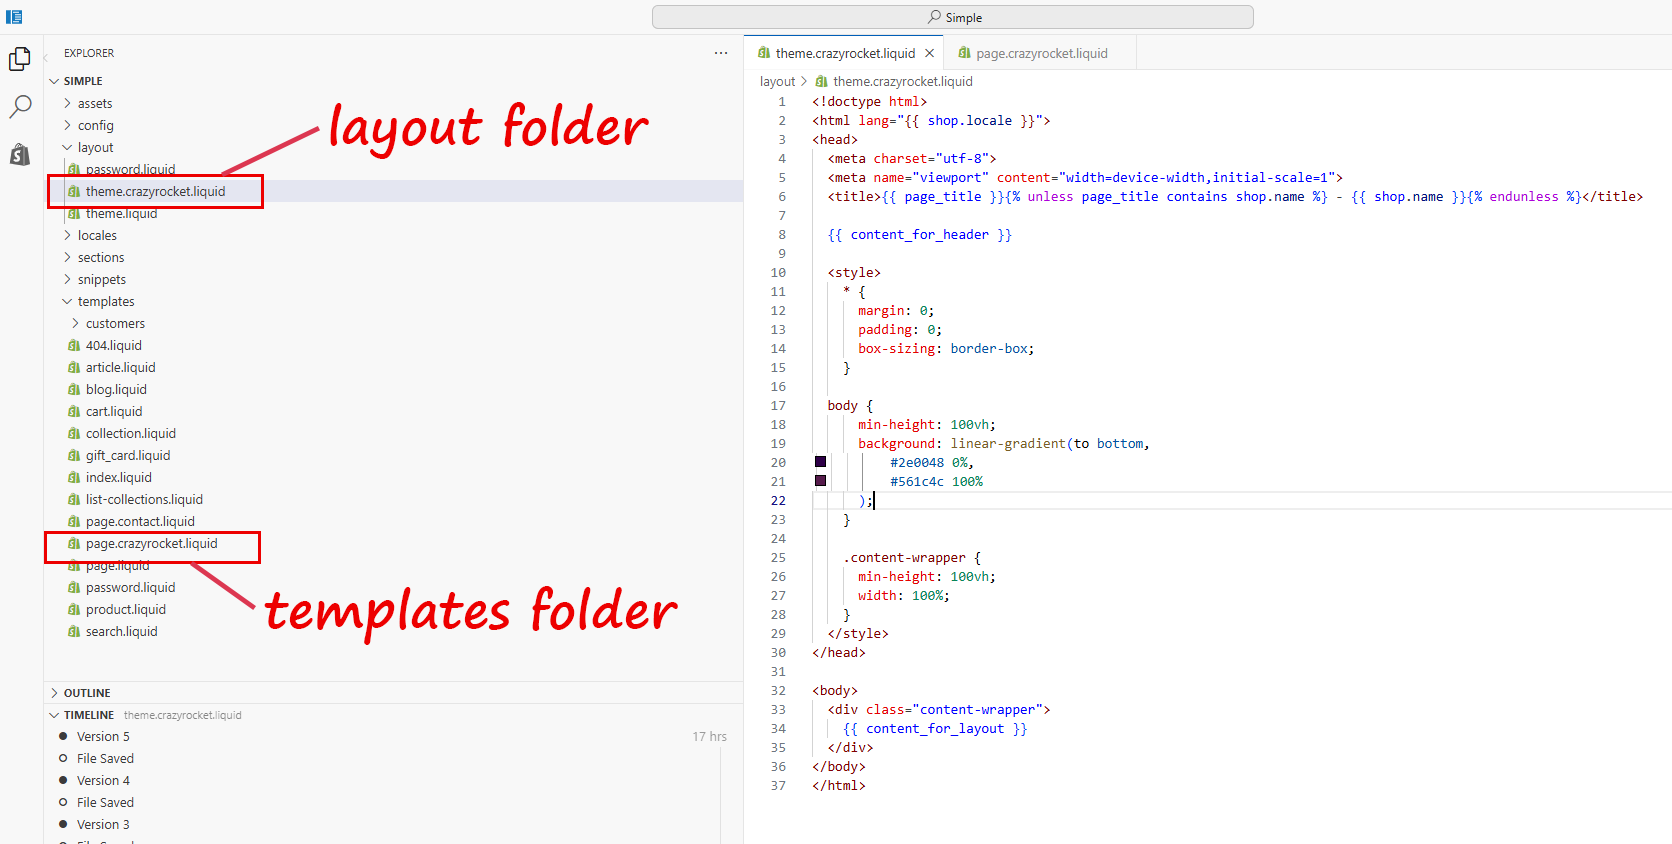Image resolution: width=1672 pixels, height=844 pixels.
Task: Collapse the TIMELINE section
Action: (88, 715)
